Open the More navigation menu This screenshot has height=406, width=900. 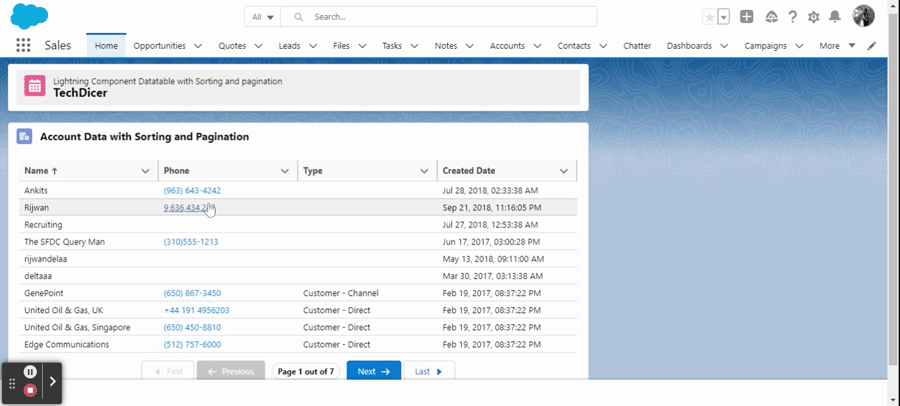coord(837,46)
